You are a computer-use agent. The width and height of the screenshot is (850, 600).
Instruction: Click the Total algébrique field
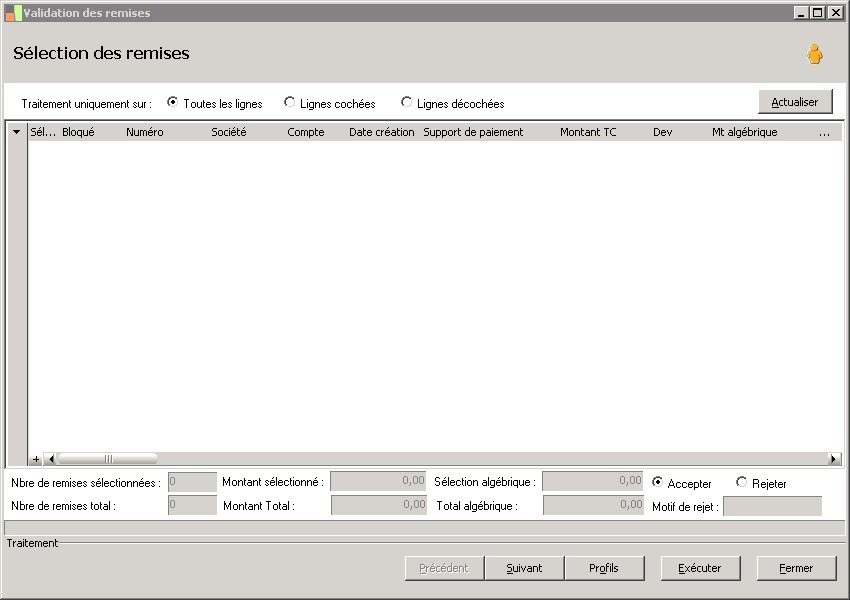point(593,505)
